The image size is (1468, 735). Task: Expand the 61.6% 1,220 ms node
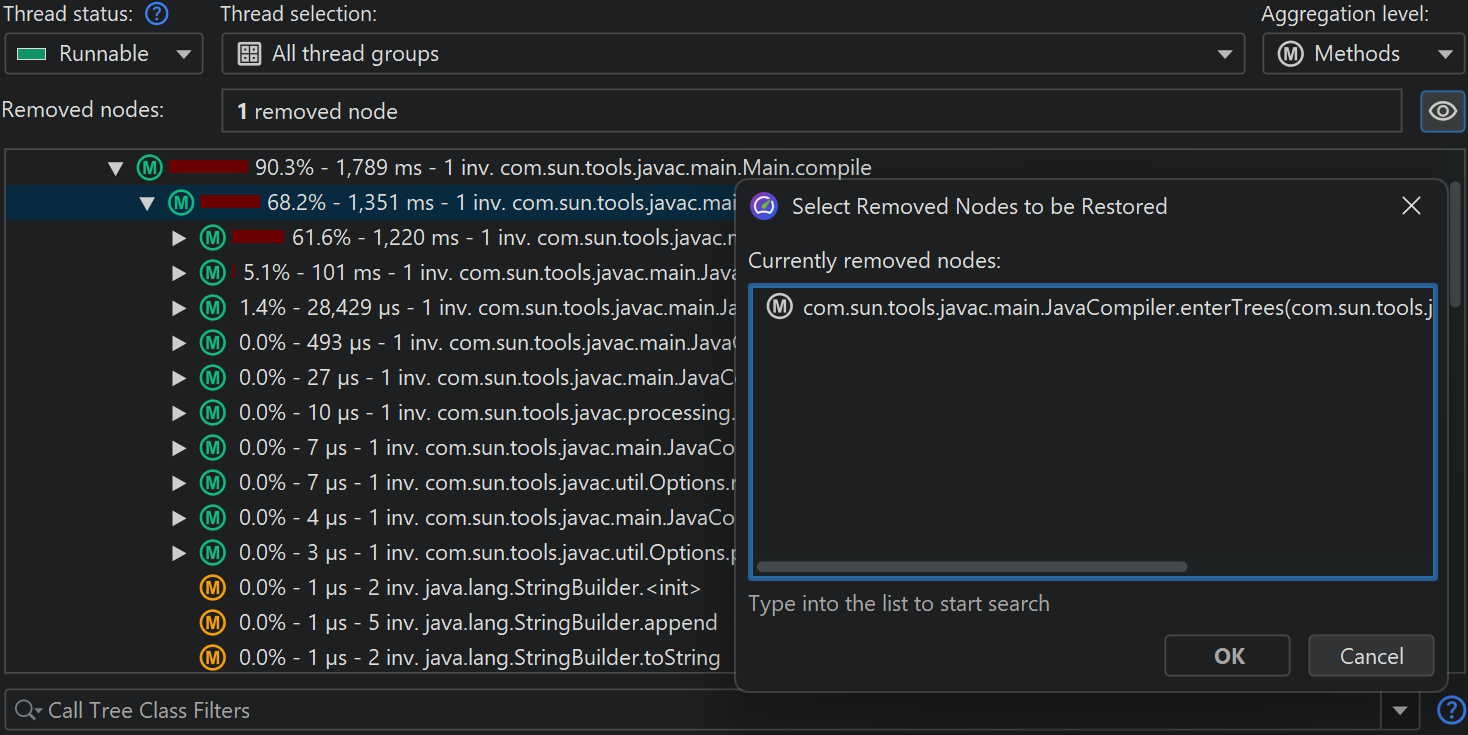point(179,238)
